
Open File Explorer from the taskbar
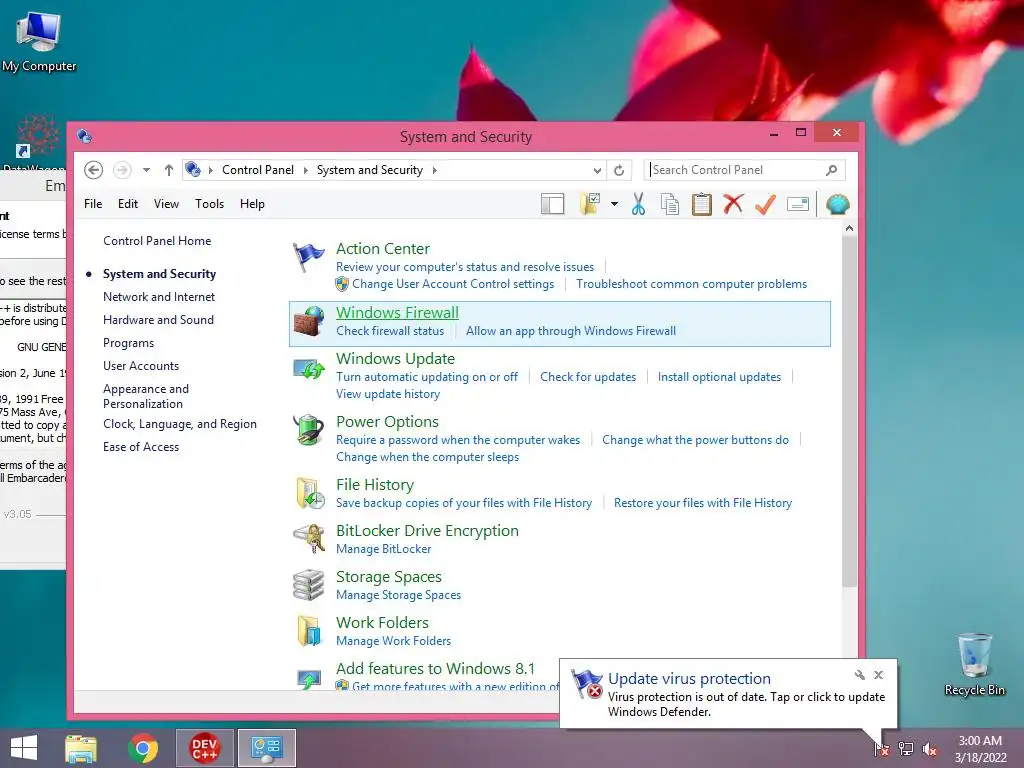click(81, 749)
